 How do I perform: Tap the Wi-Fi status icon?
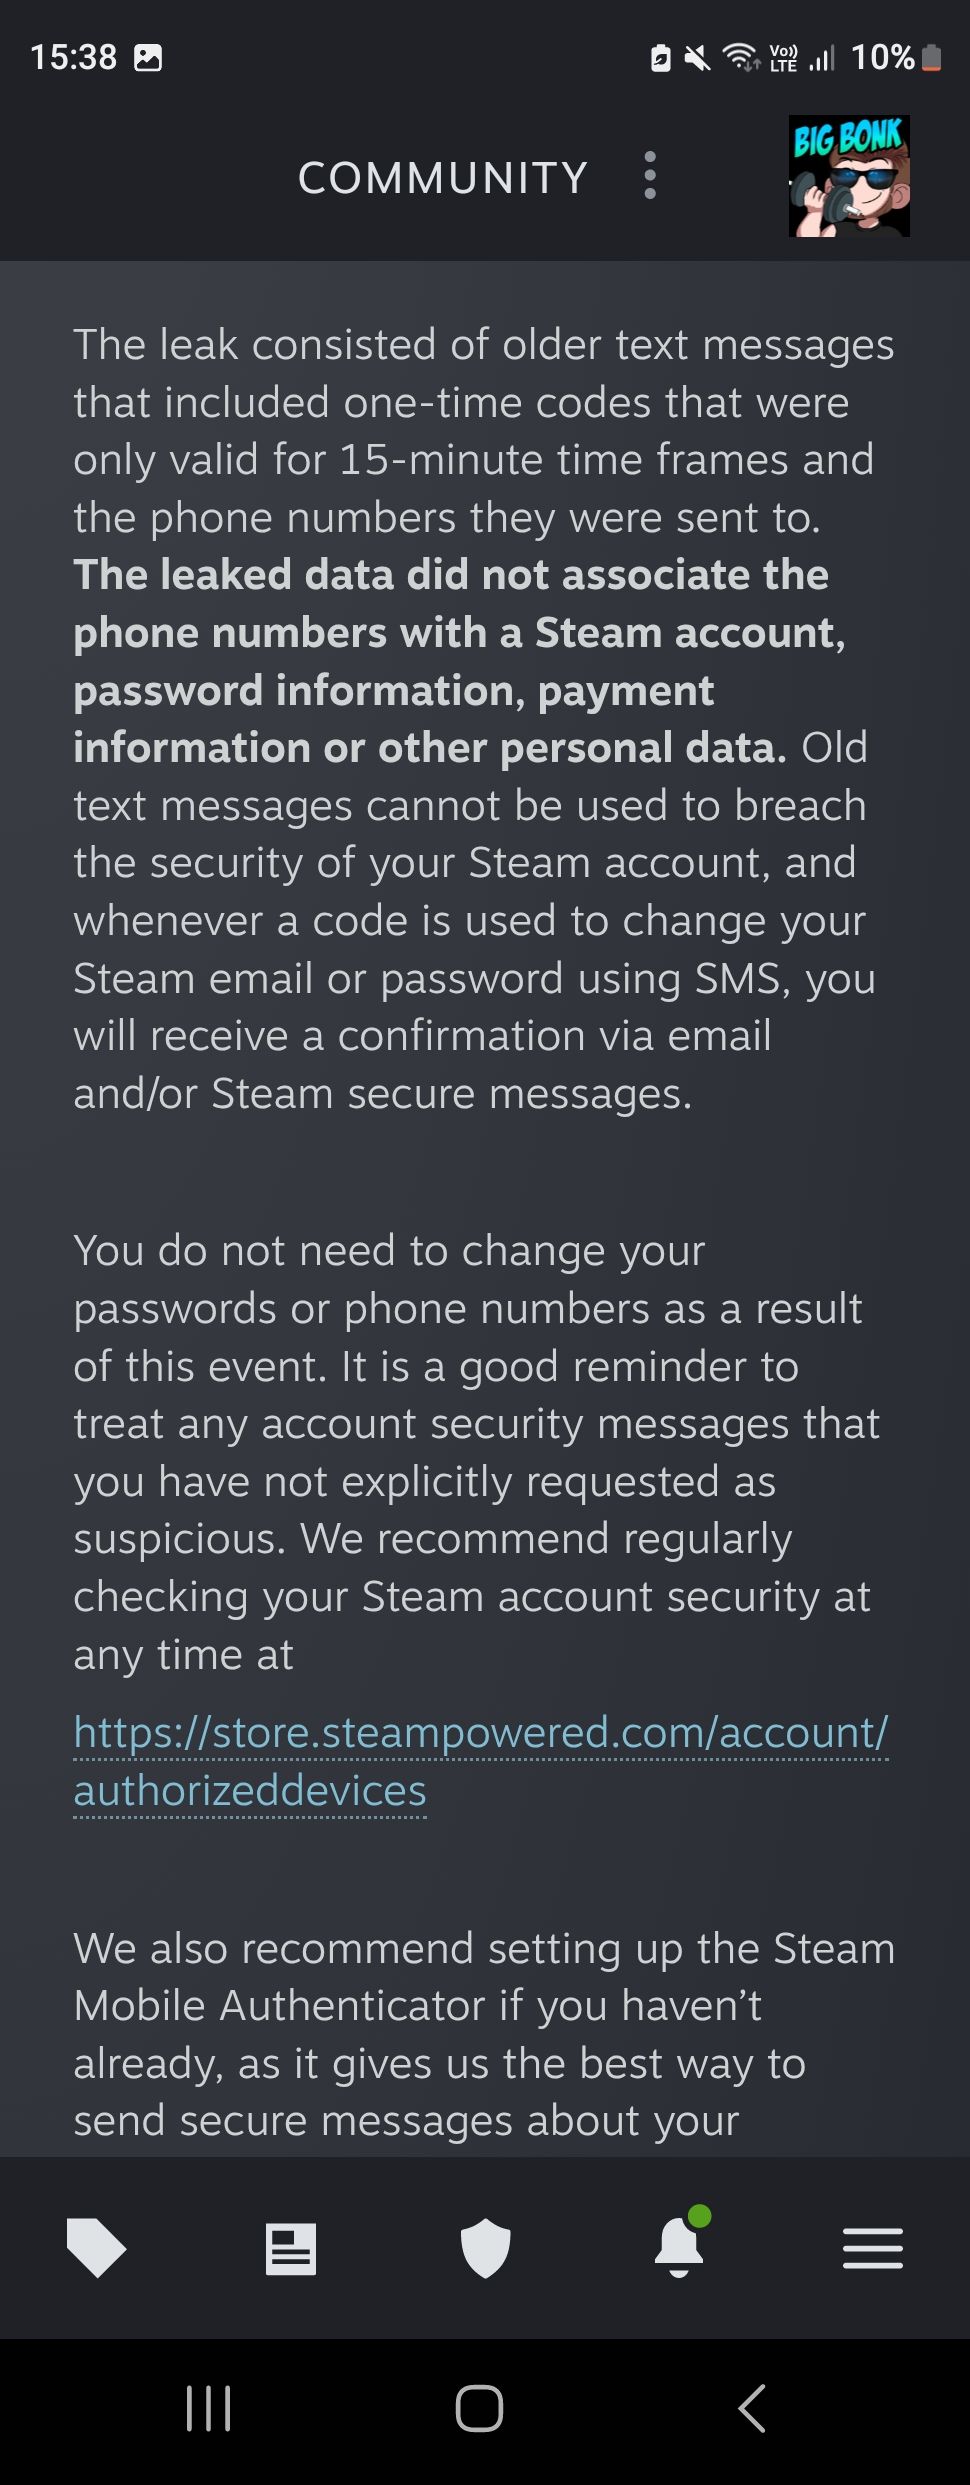pos(740,58)
